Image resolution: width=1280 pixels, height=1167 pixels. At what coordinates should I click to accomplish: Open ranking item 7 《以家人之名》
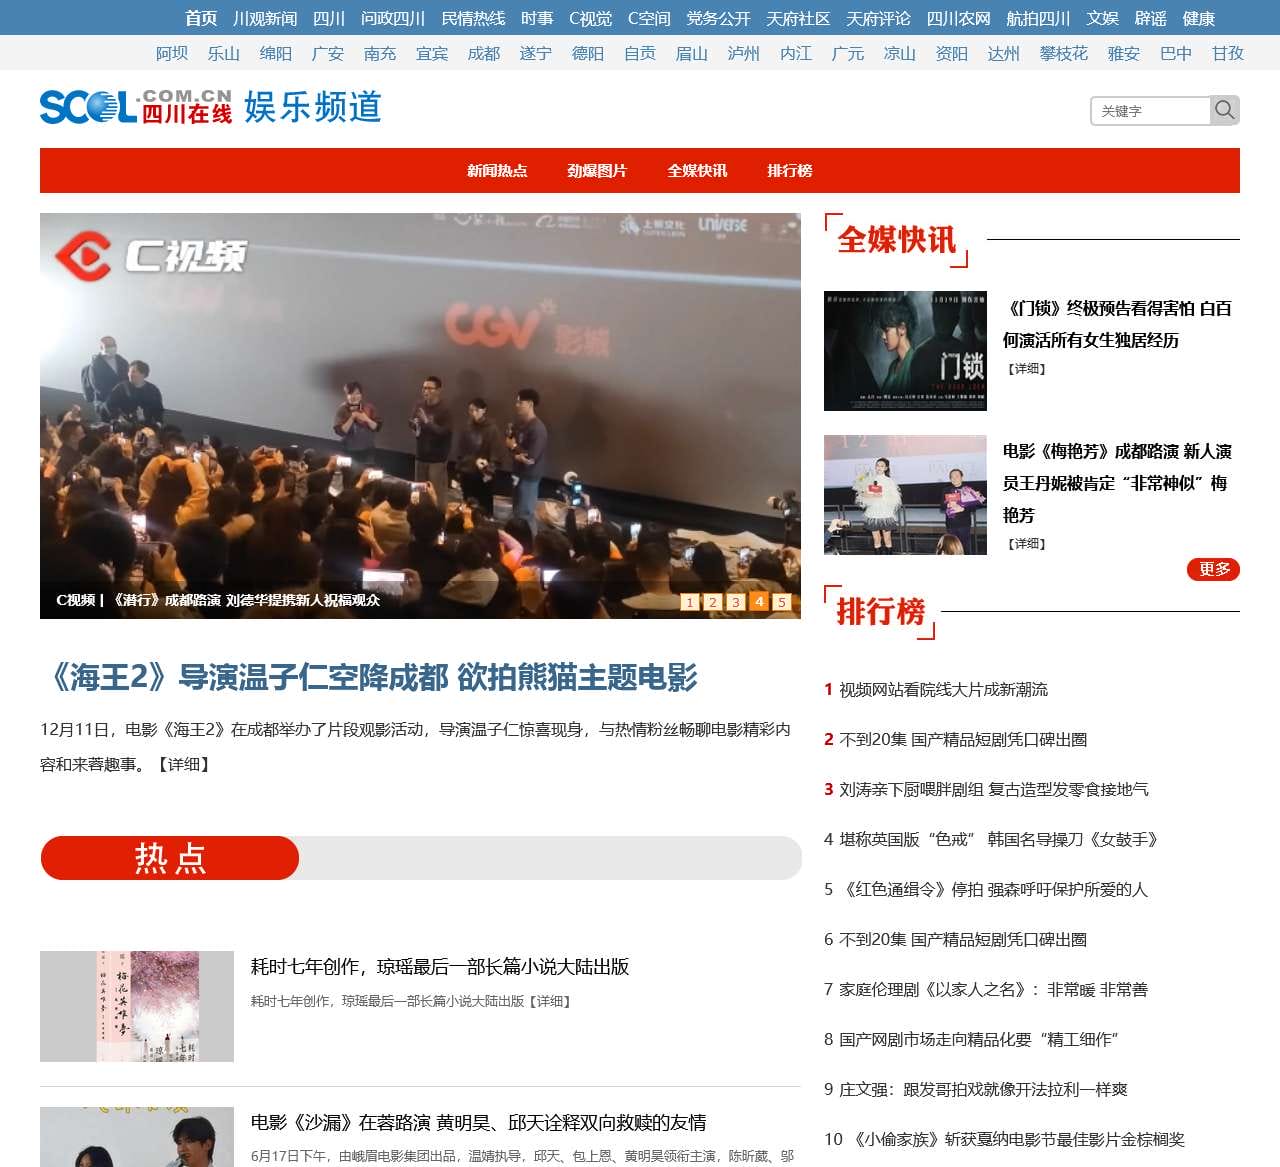tap(993, 989)
